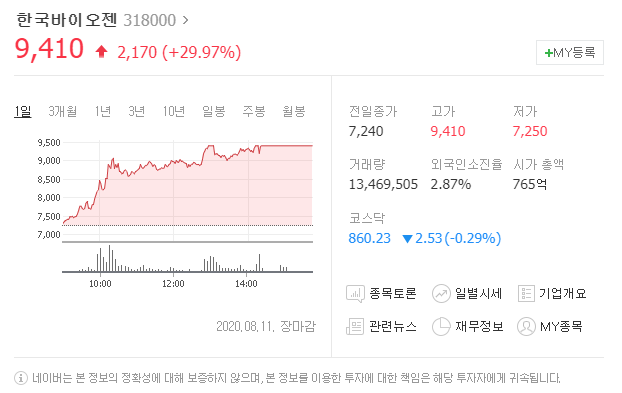
Task: Select the 1일 chart tab
Action: [x=23, y=111]
